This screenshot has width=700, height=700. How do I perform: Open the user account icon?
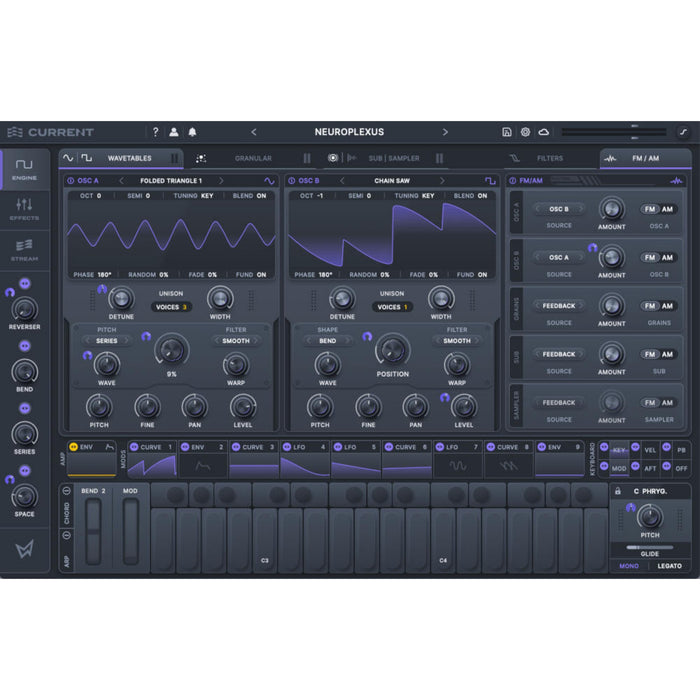pyautogui.click(x=173, y=132)
